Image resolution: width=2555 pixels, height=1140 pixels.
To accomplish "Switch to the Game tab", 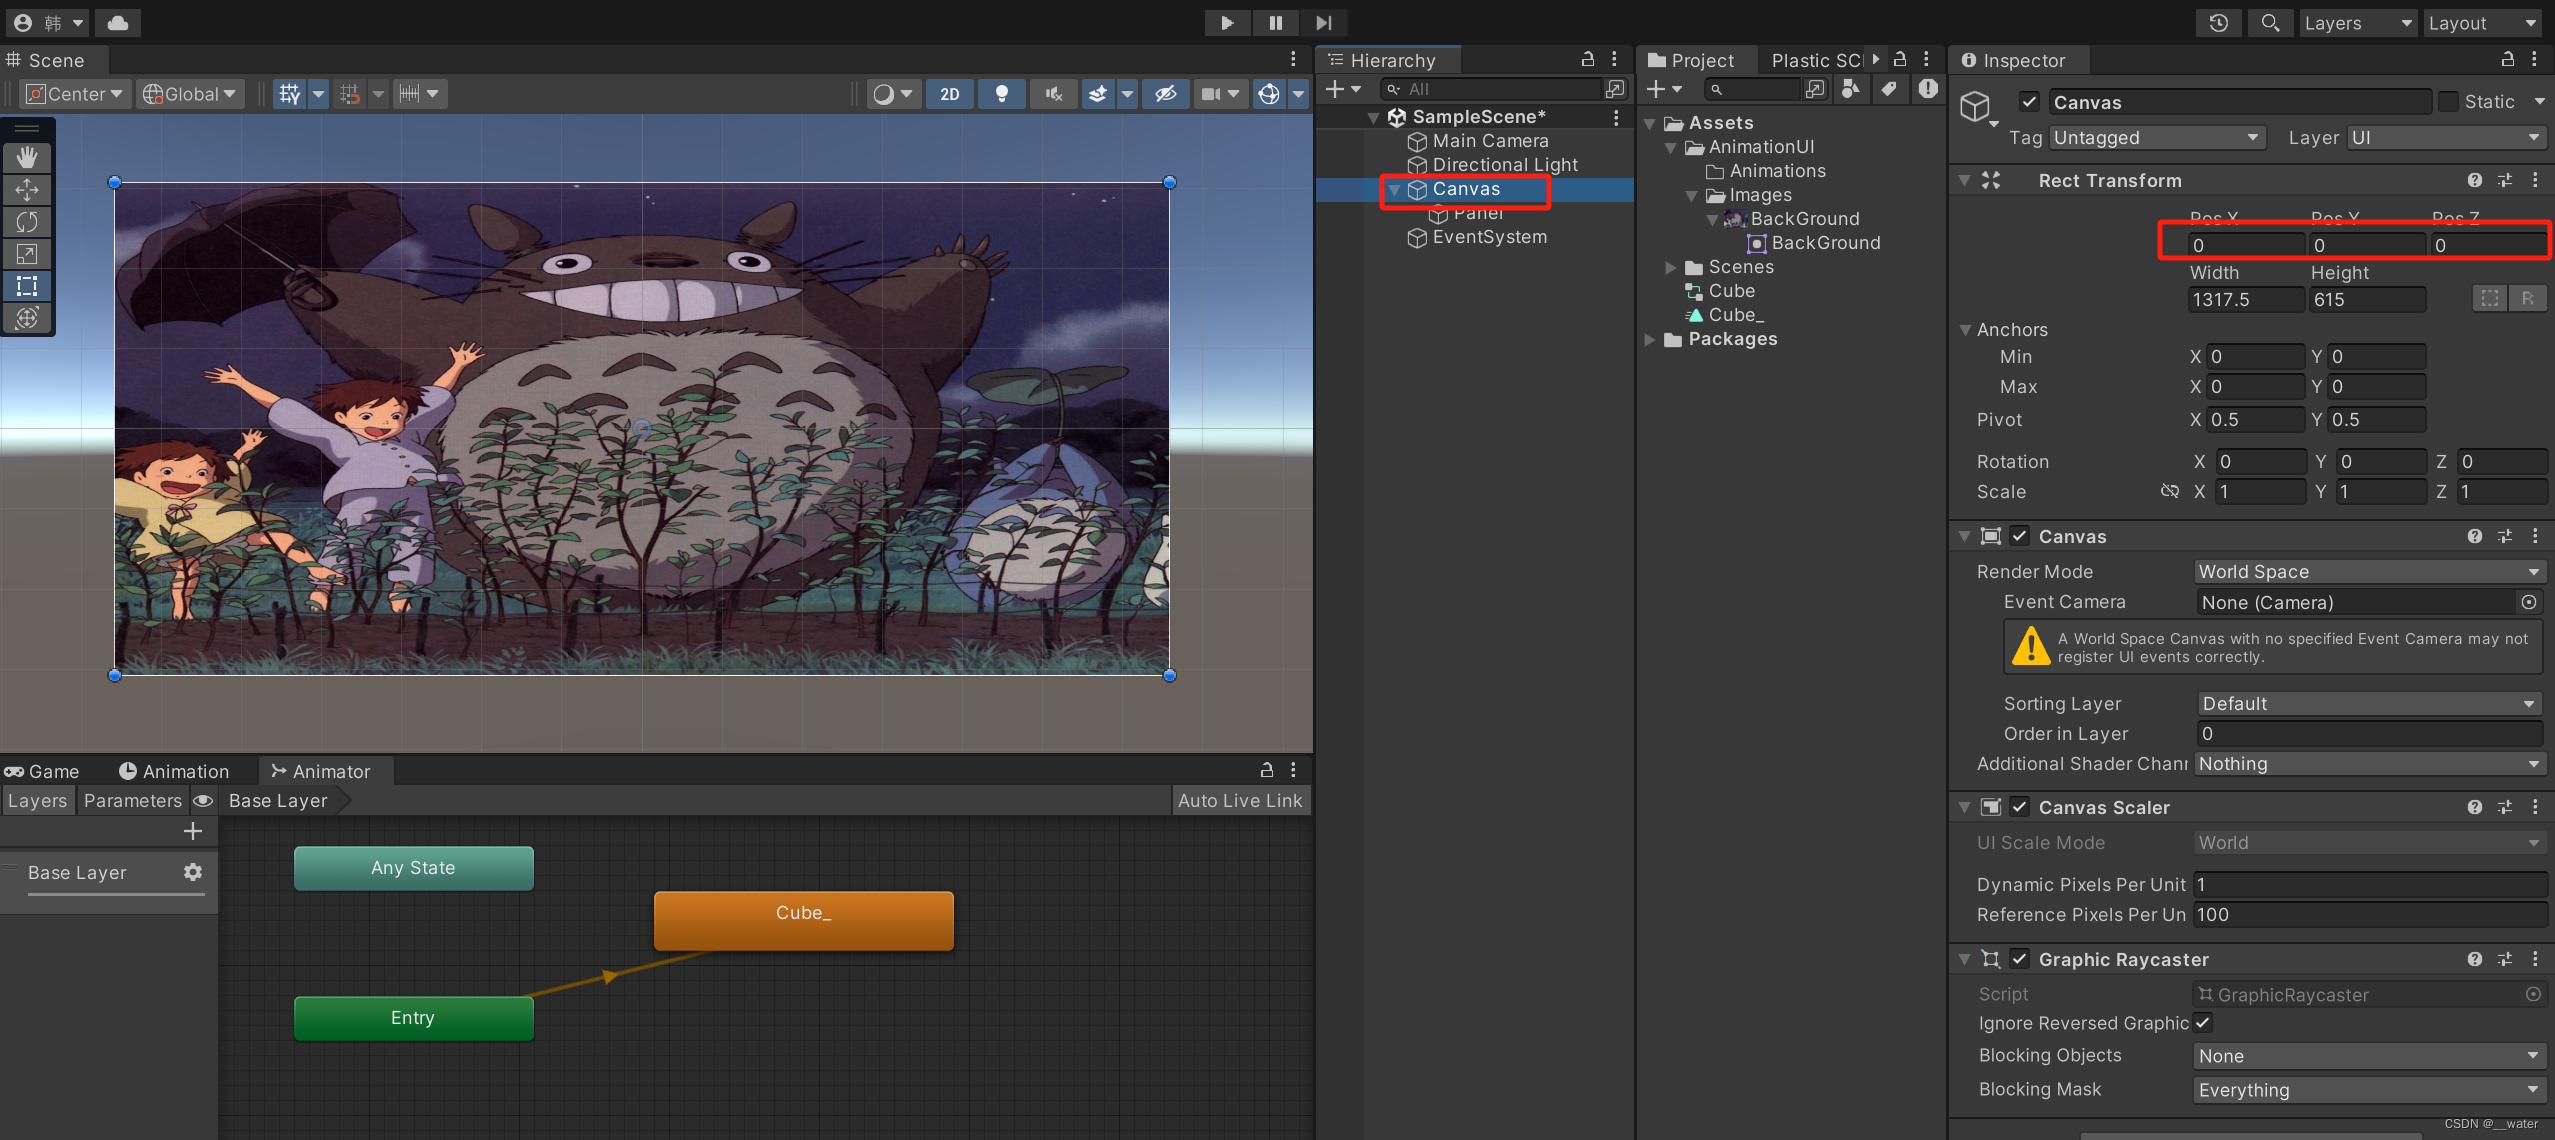I will click(43, 771).
